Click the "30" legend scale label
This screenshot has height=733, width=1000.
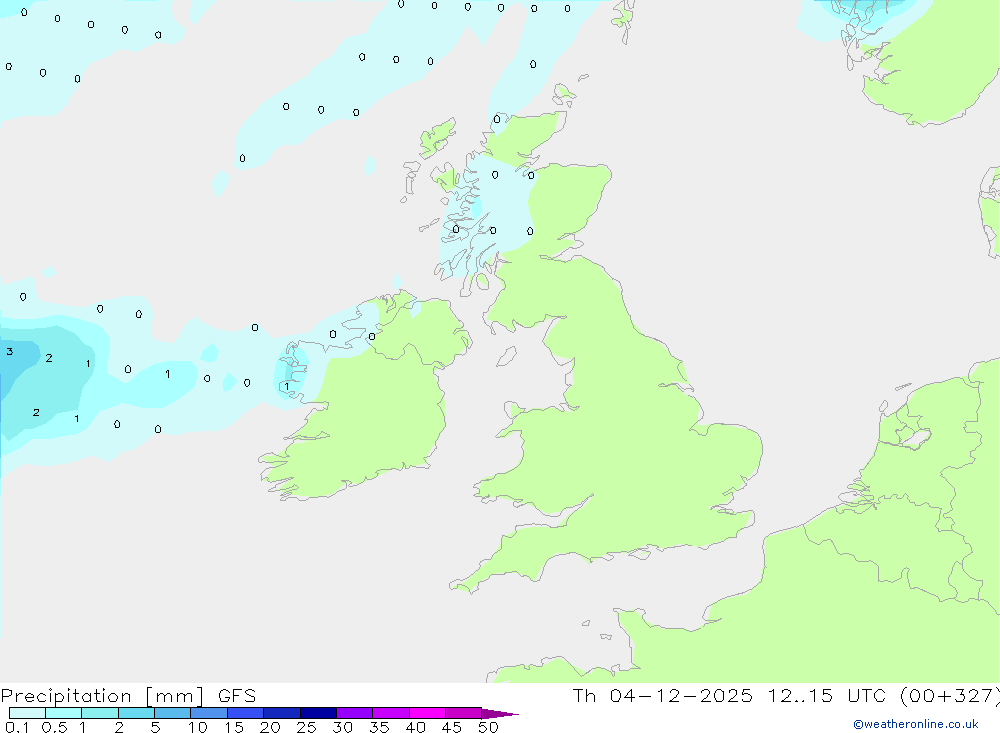click(343, 727)
